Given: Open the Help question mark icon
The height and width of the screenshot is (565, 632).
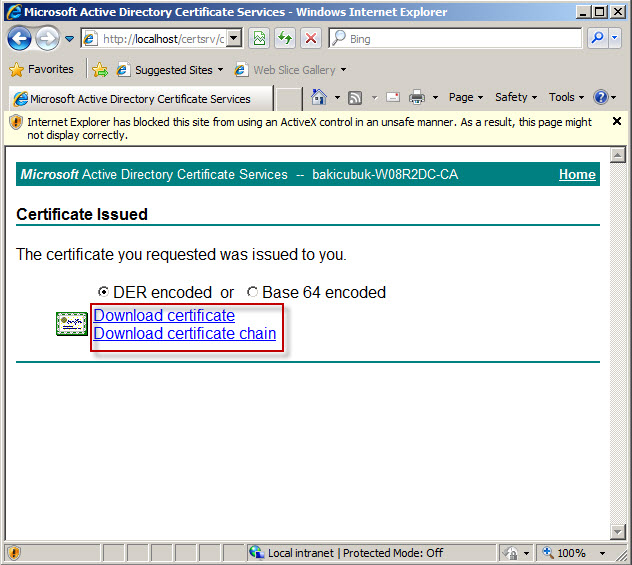Looking at the screenshot, I should pyautogui.click(x=601, y=97).
